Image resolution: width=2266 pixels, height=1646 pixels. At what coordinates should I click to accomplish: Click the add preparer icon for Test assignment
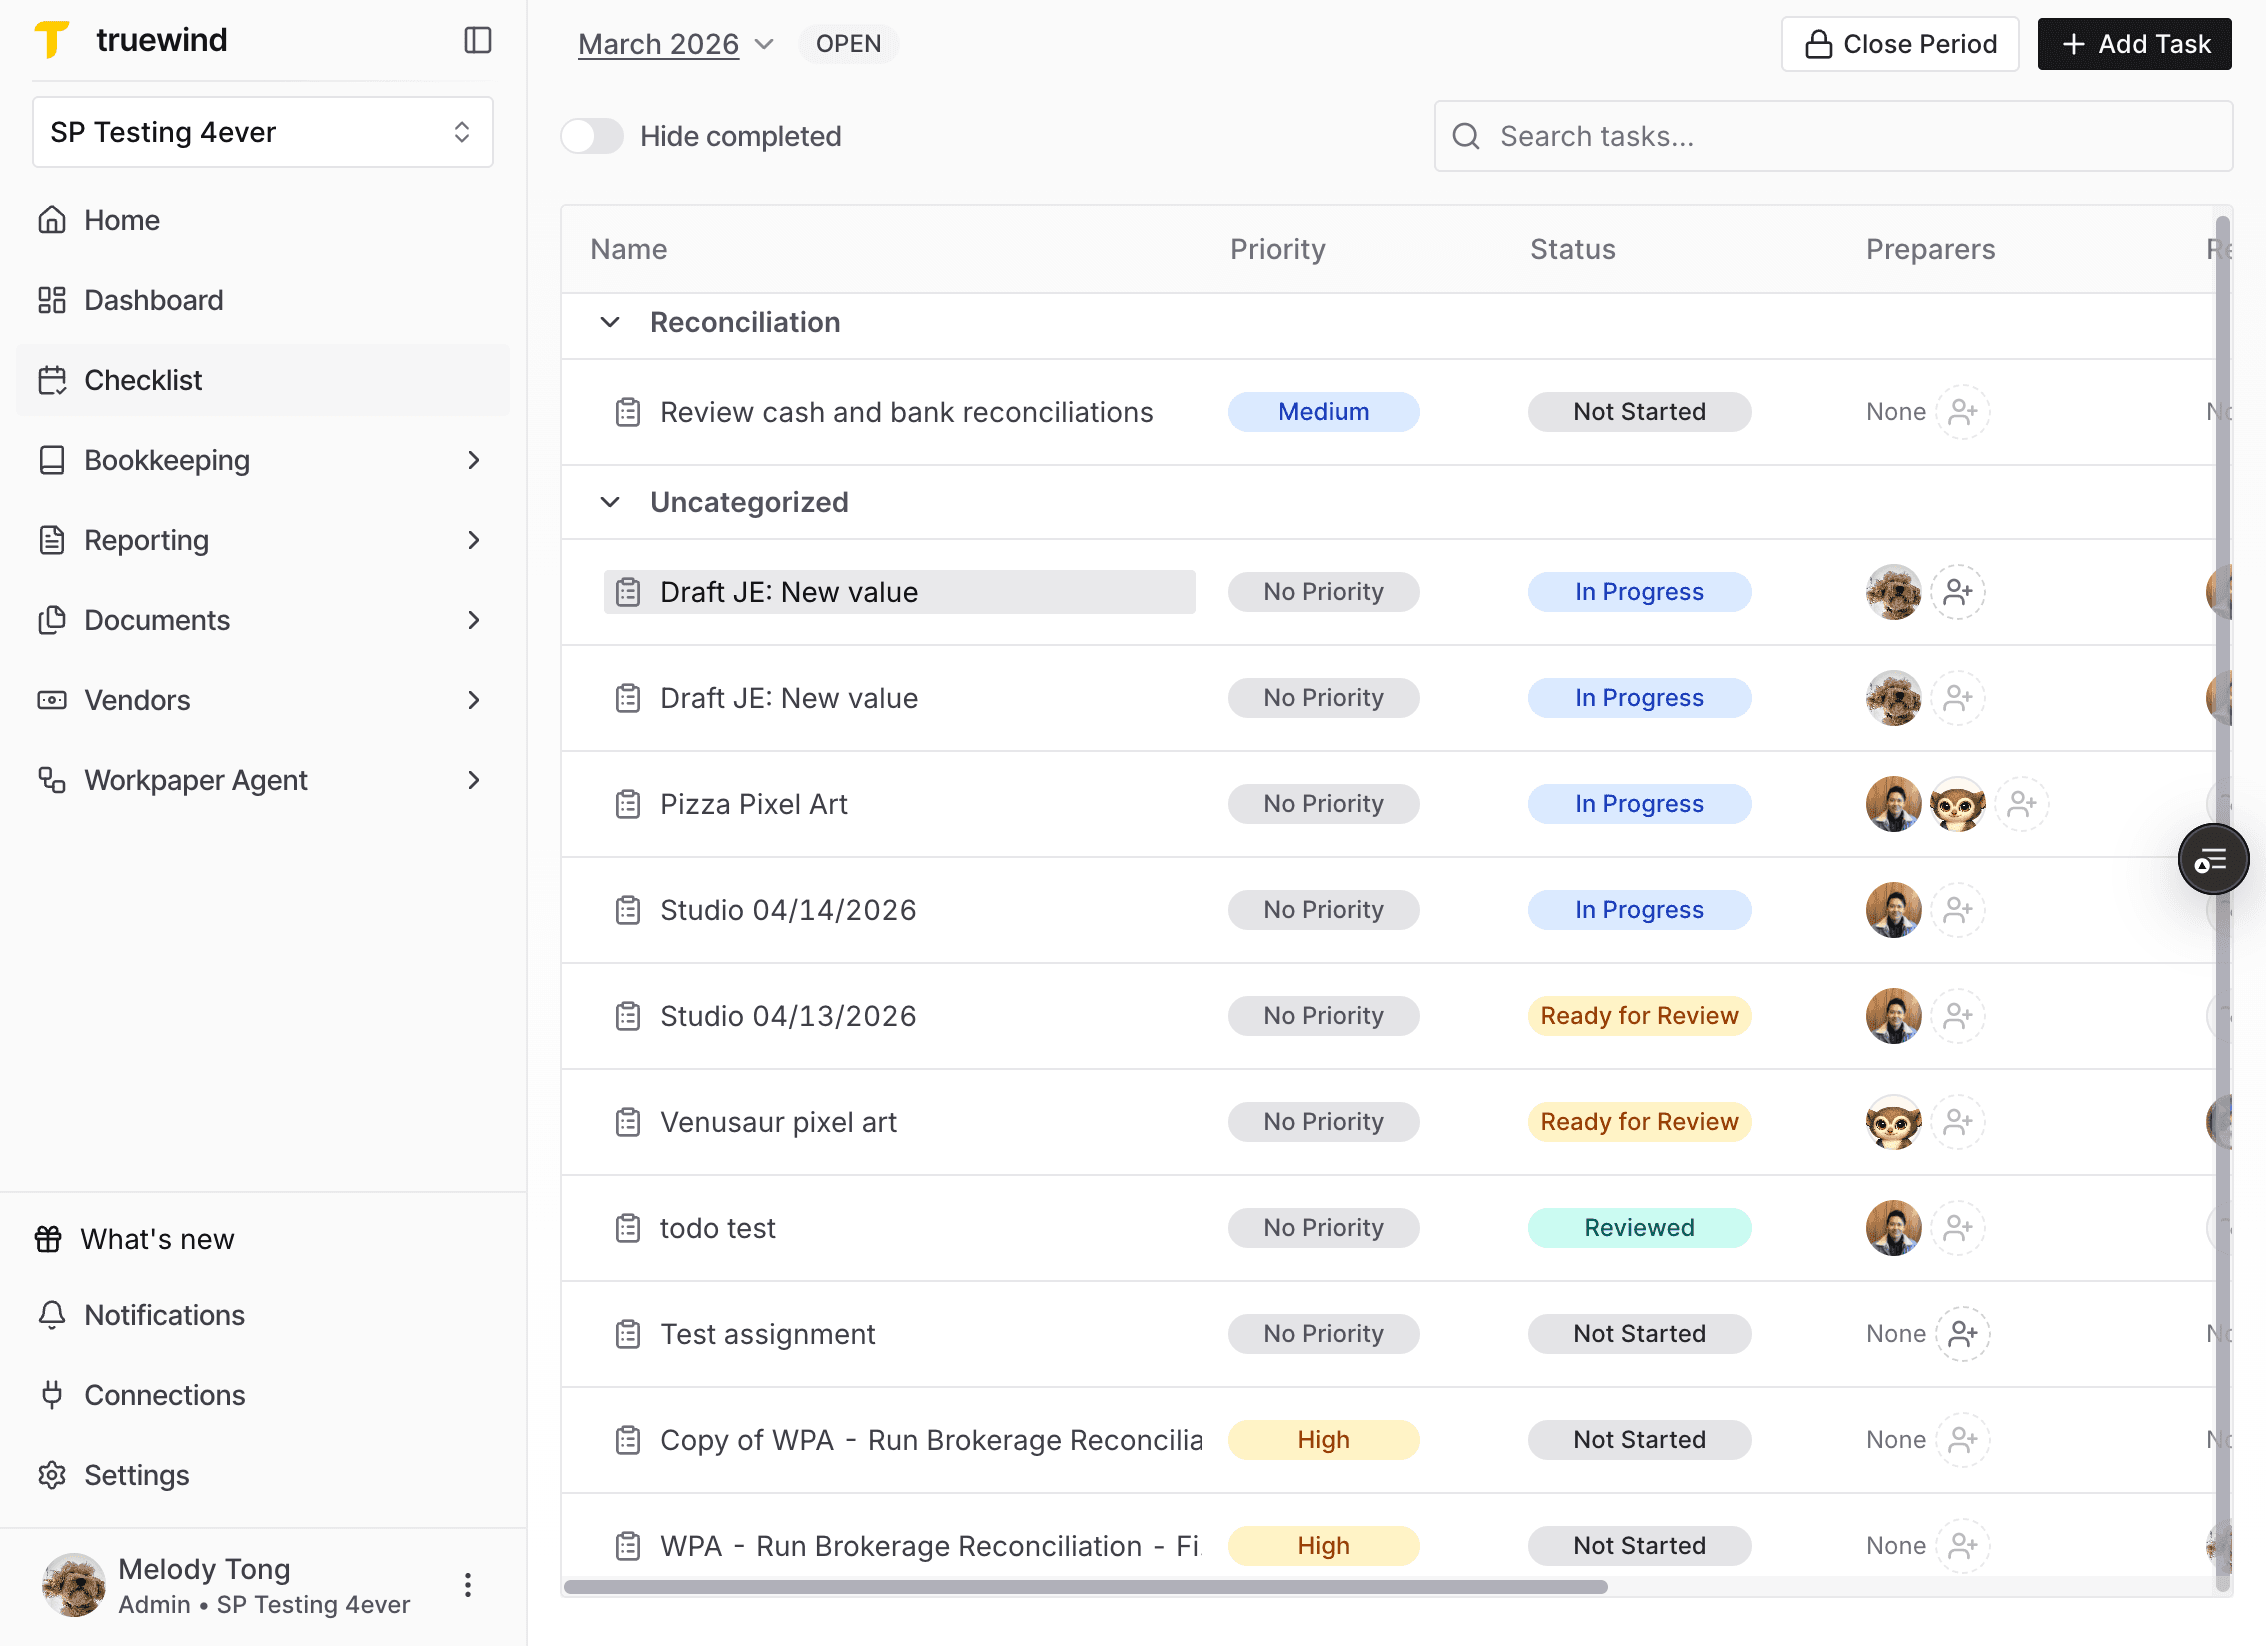(1962, 1334)
